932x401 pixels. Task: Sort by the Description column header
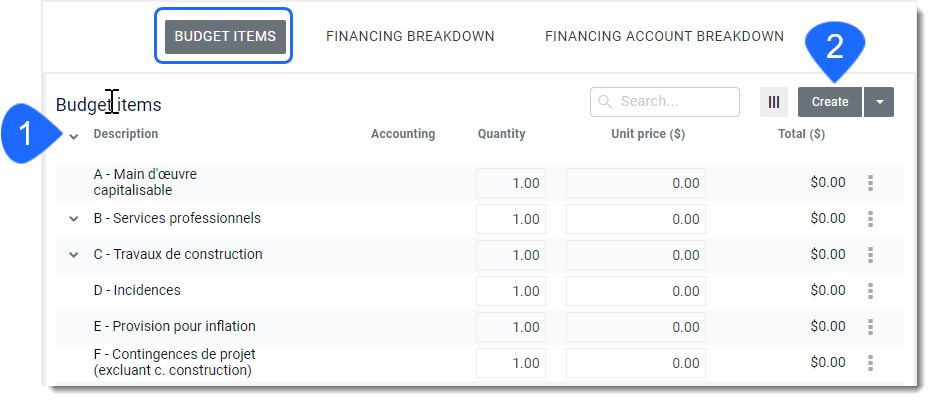[126, 134]
